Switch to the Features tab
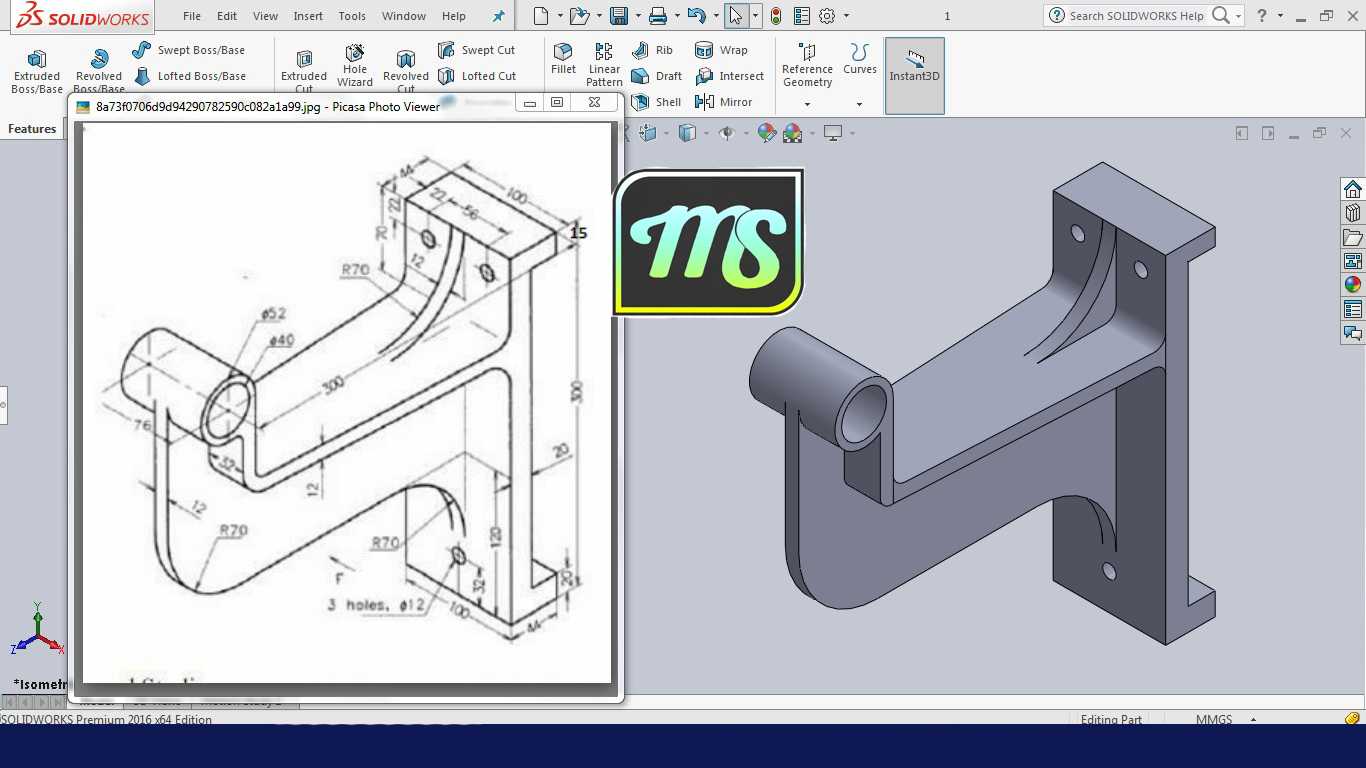Screen dimensions: 1366x768 (32, 129)
